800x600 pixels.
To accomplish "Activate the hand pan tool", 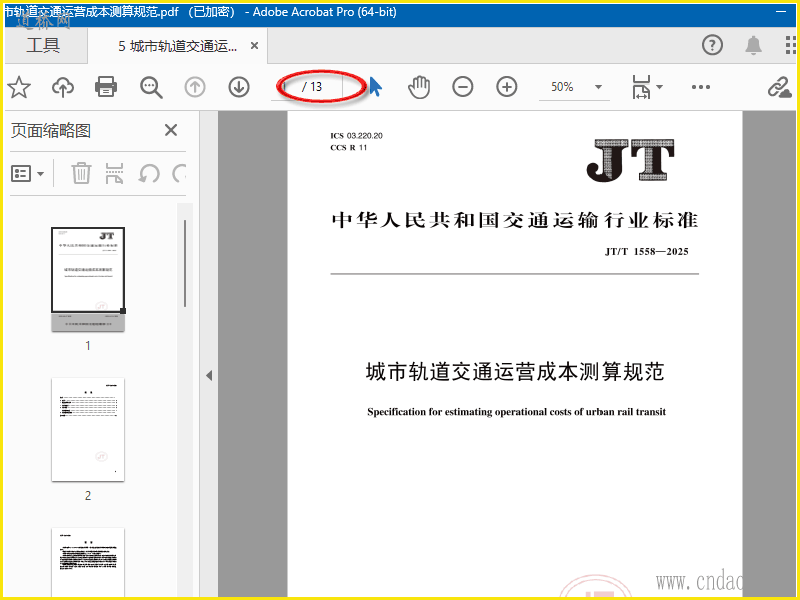I will coord(419,87).
